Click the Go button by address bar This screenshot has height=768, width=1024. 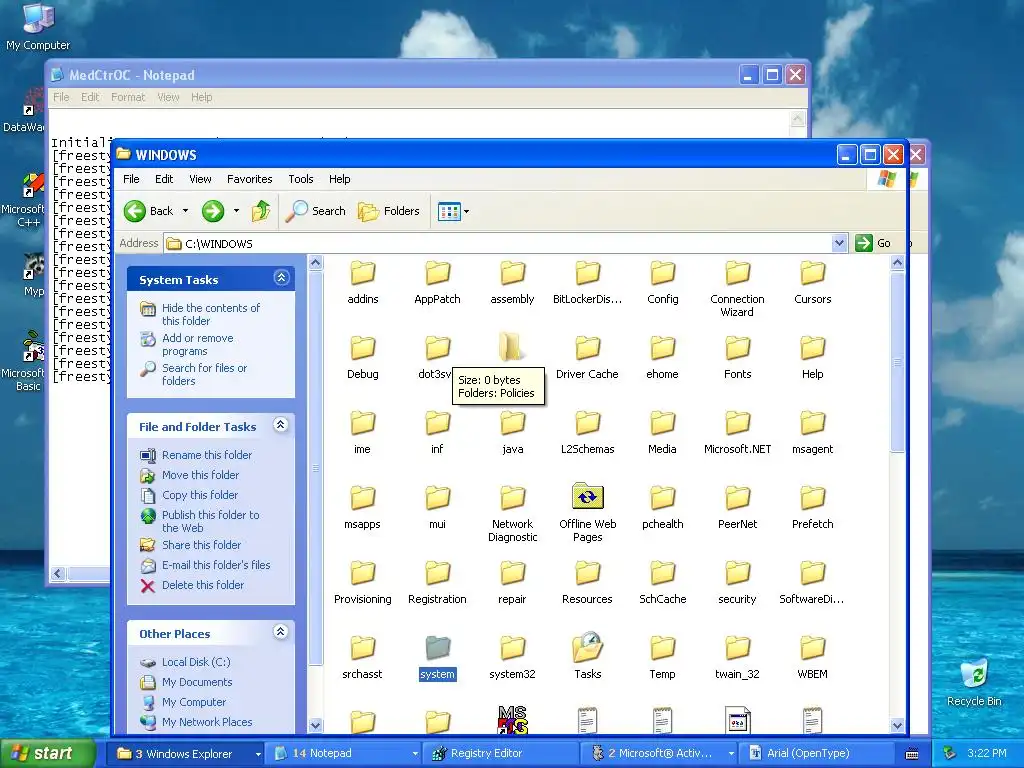tap(873, 243)
